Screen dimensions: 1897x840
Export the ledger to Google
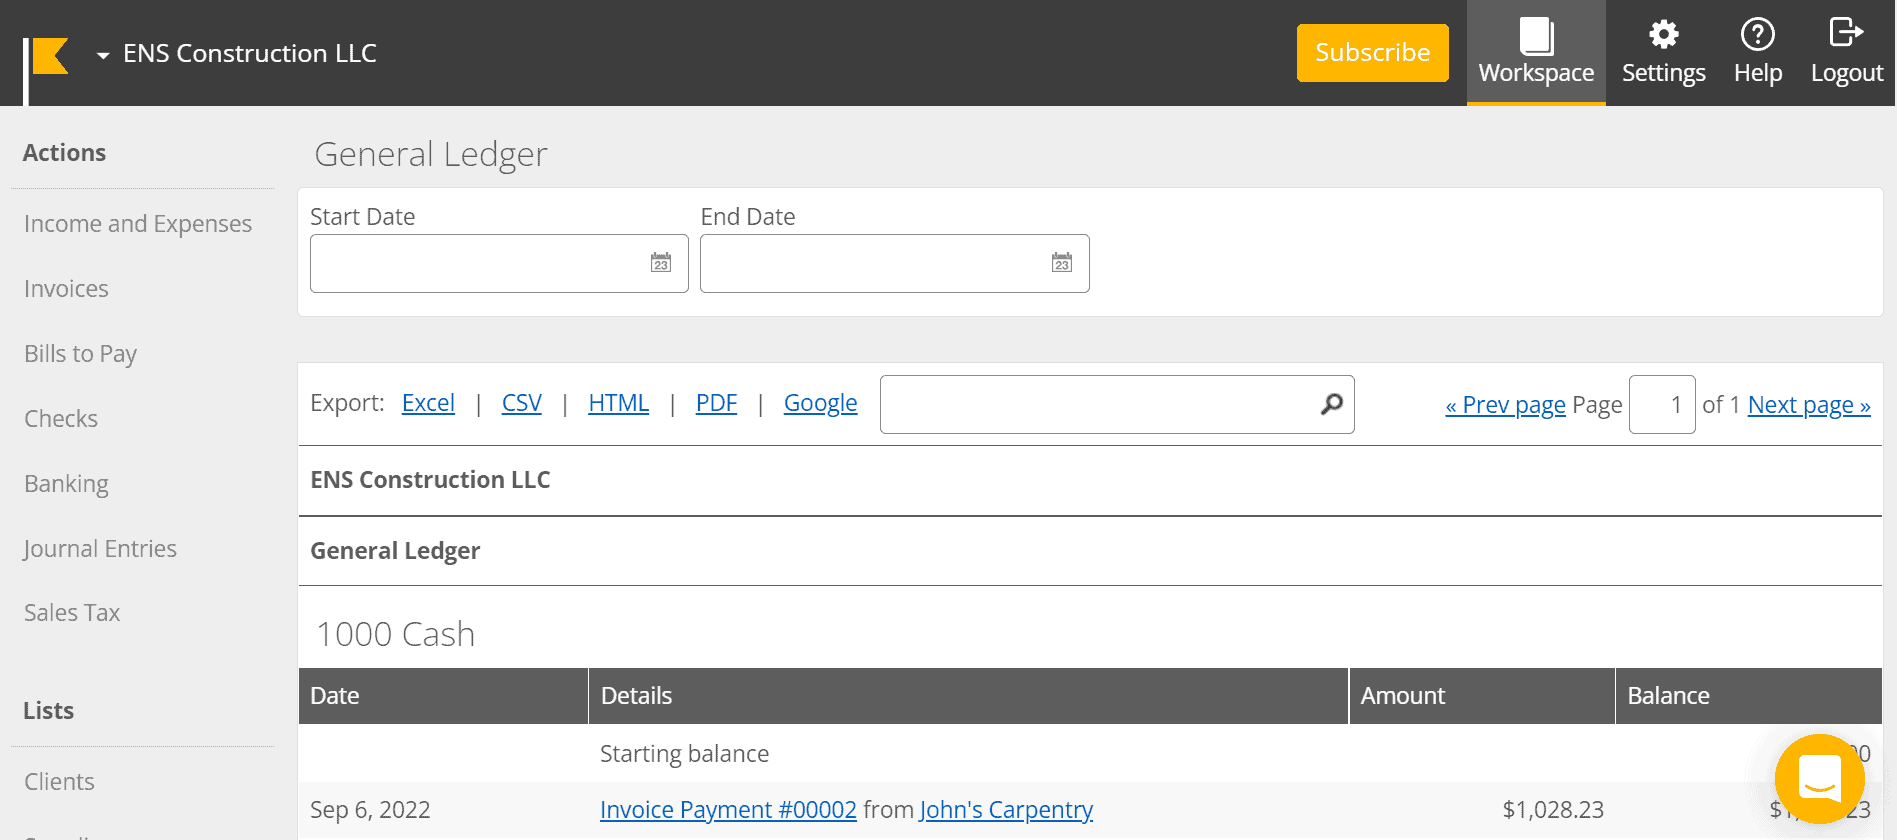pyautogui.click(x=821, y=403)
